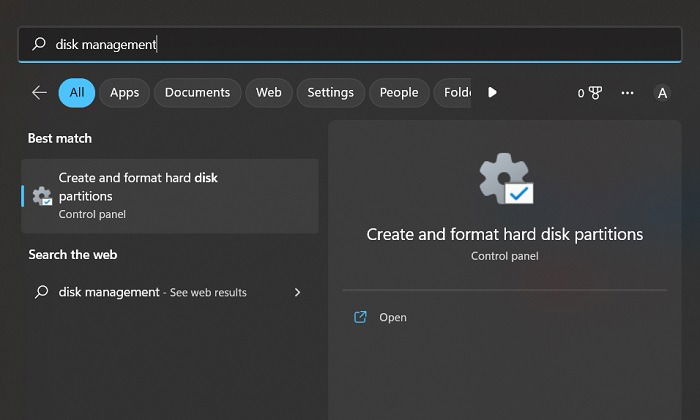Open the three-dot more options menu
The width and height of the screenshot is (700, 420).
pyautogui.click(x=627, y=93)
